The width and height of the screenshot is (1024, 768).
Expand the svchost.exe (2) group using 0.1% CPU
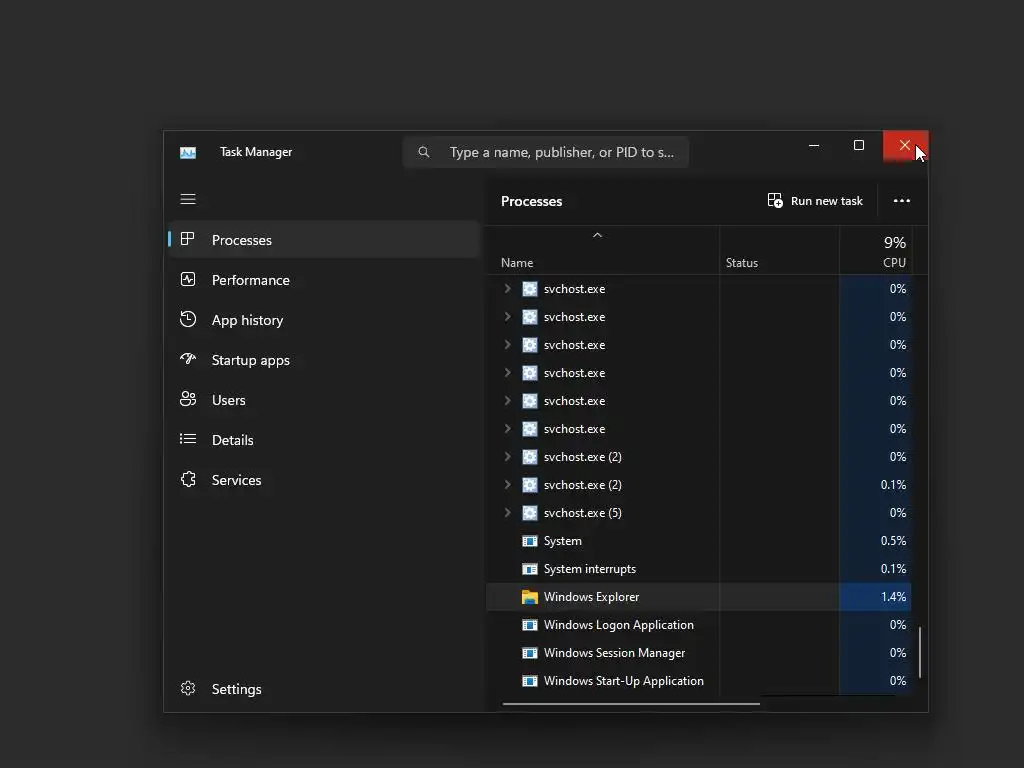(507, 485)
